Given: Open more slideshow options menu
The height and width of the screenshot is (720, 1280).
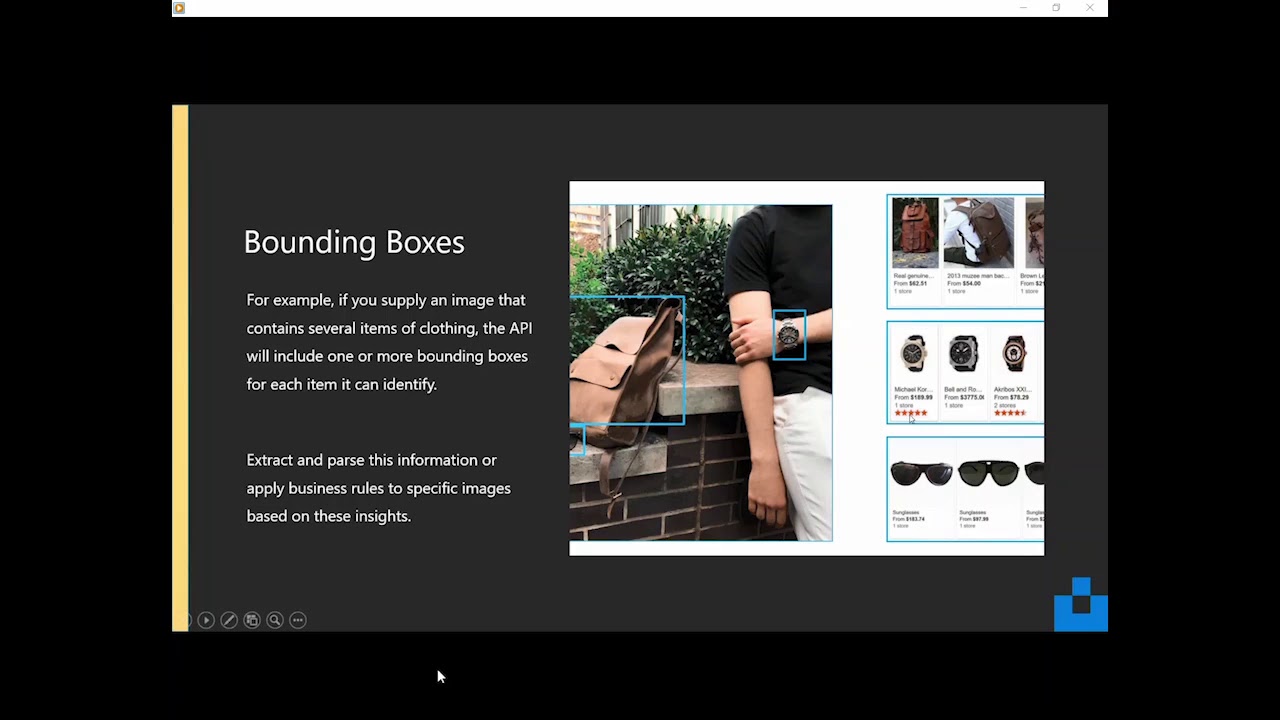Looking at the screenshot, I should click(x=298, y=620).
